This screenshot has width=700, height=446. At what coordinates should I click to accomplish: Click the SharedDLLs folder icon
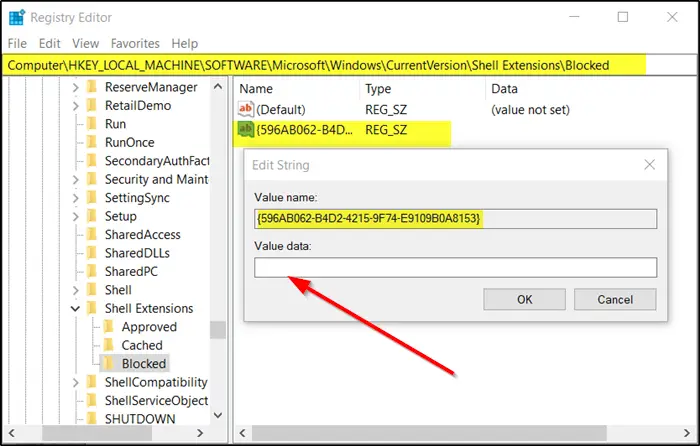(92, 253)
